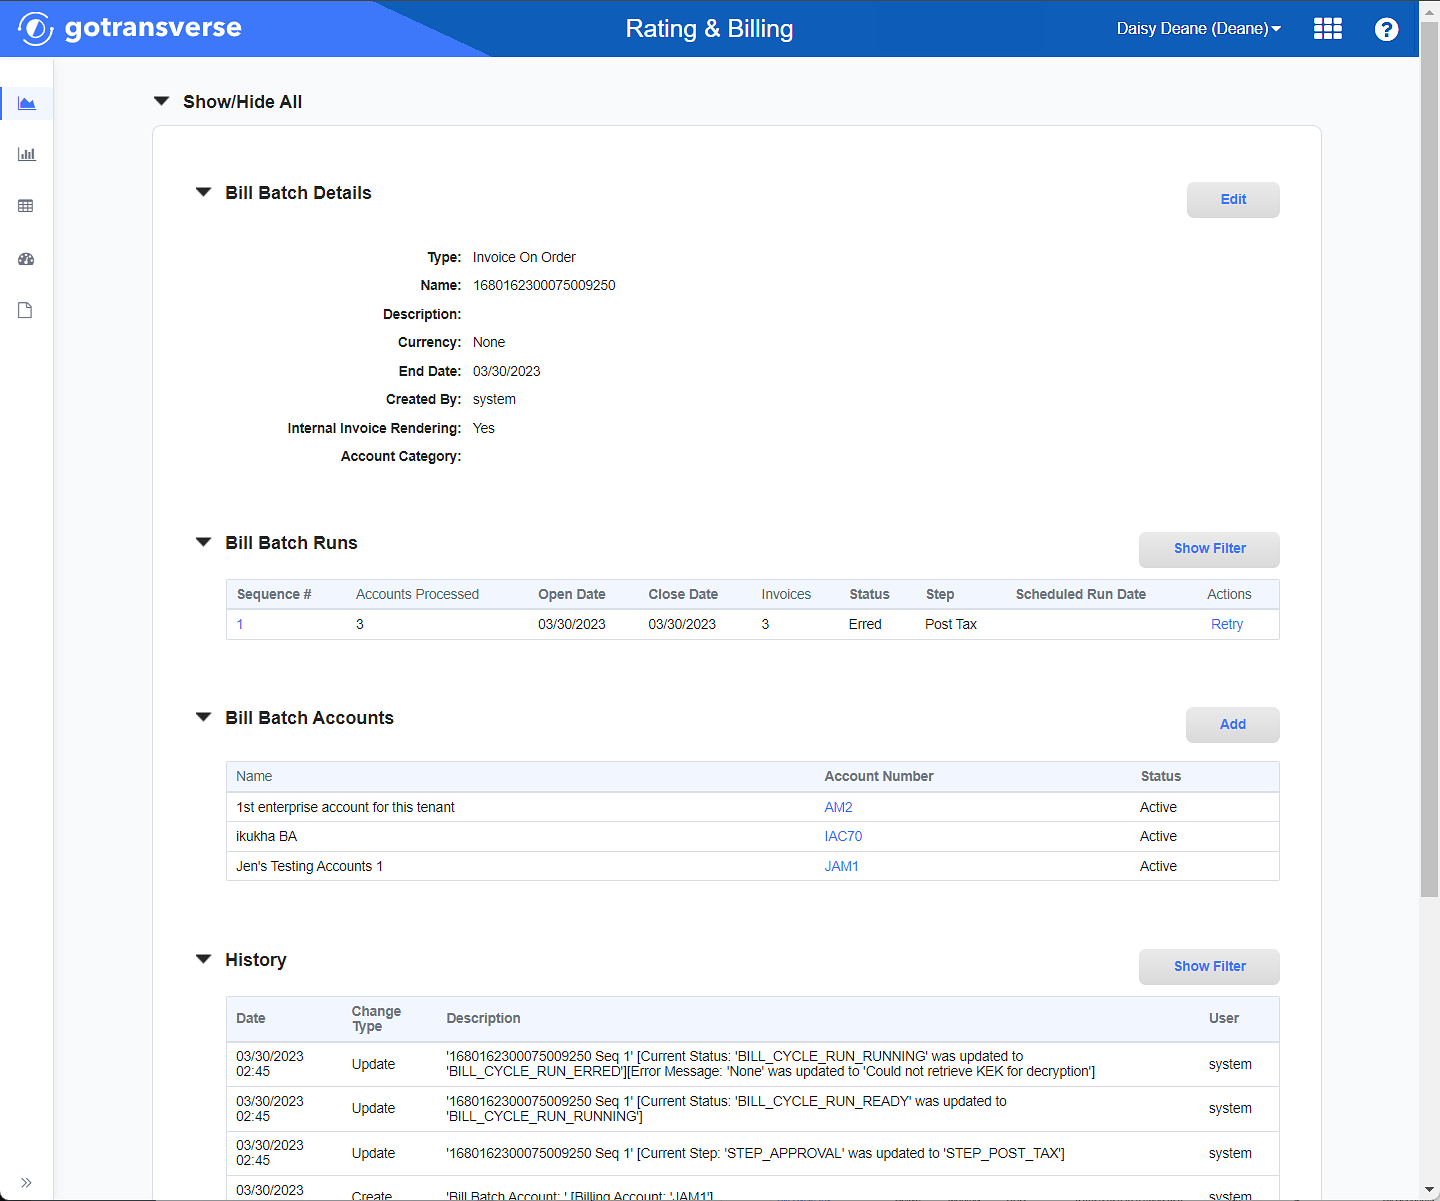Click the Rating & Billing header title
The image size is (1440, 1201).
[x=709, y=28]
